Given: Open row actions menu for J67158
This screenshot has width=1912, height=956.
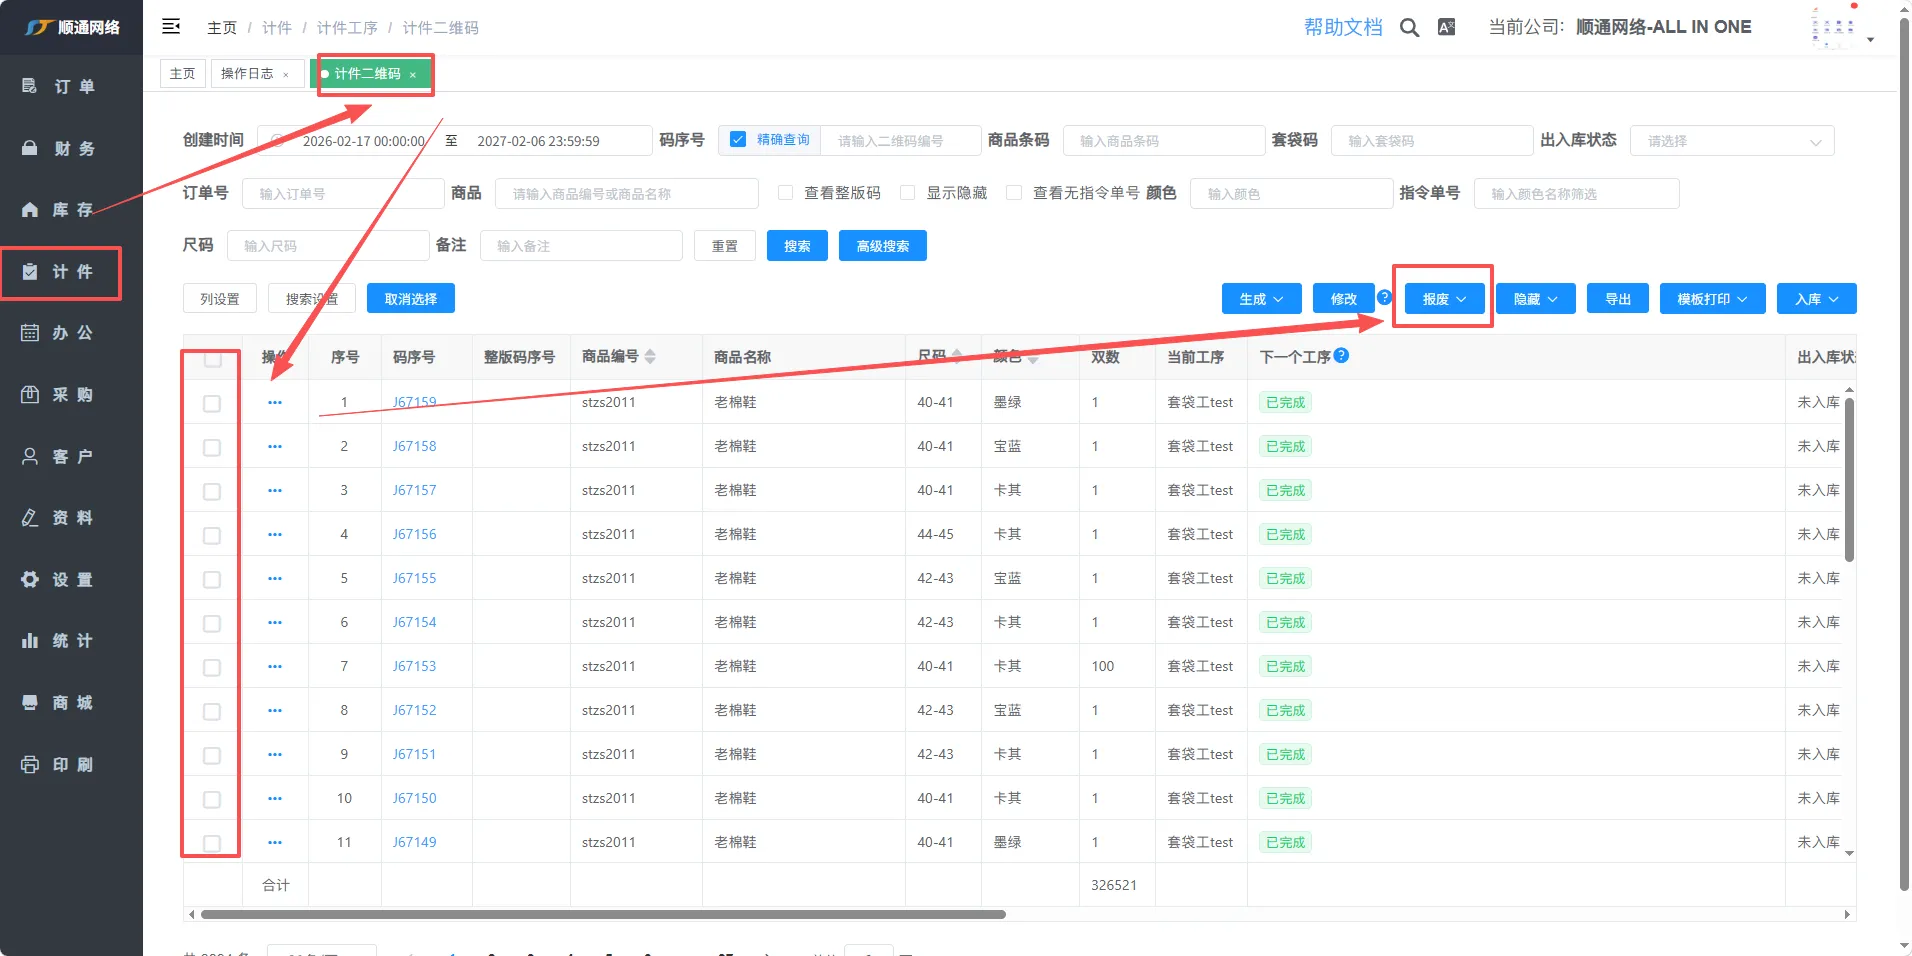Looking at the screenshot, I should pos(275,447).
